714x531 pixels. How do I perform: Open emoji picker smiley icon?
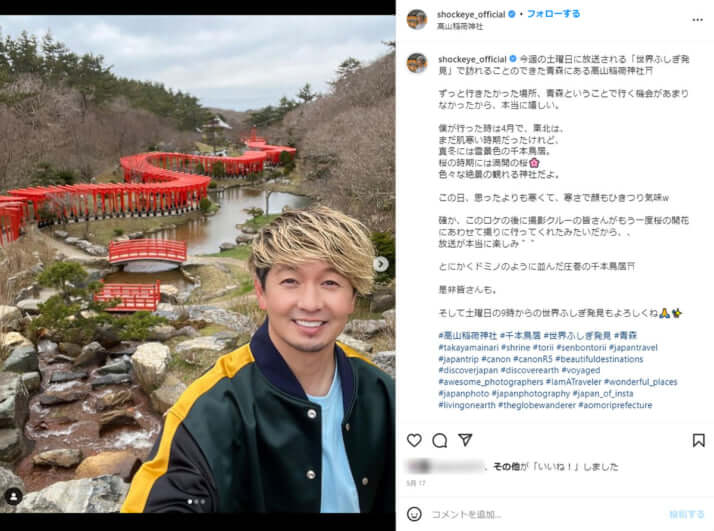point(414,514)
